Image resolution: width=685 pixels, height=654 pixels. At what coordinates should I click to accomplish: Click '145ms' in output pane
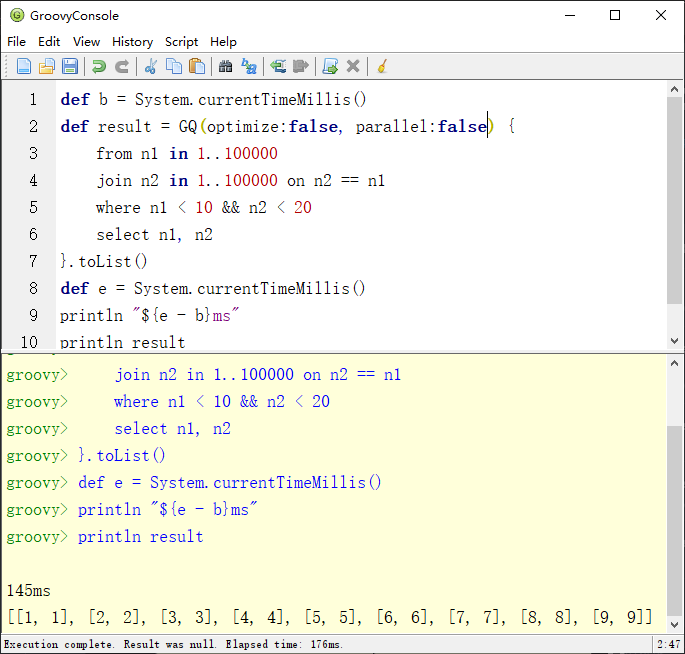29,591
